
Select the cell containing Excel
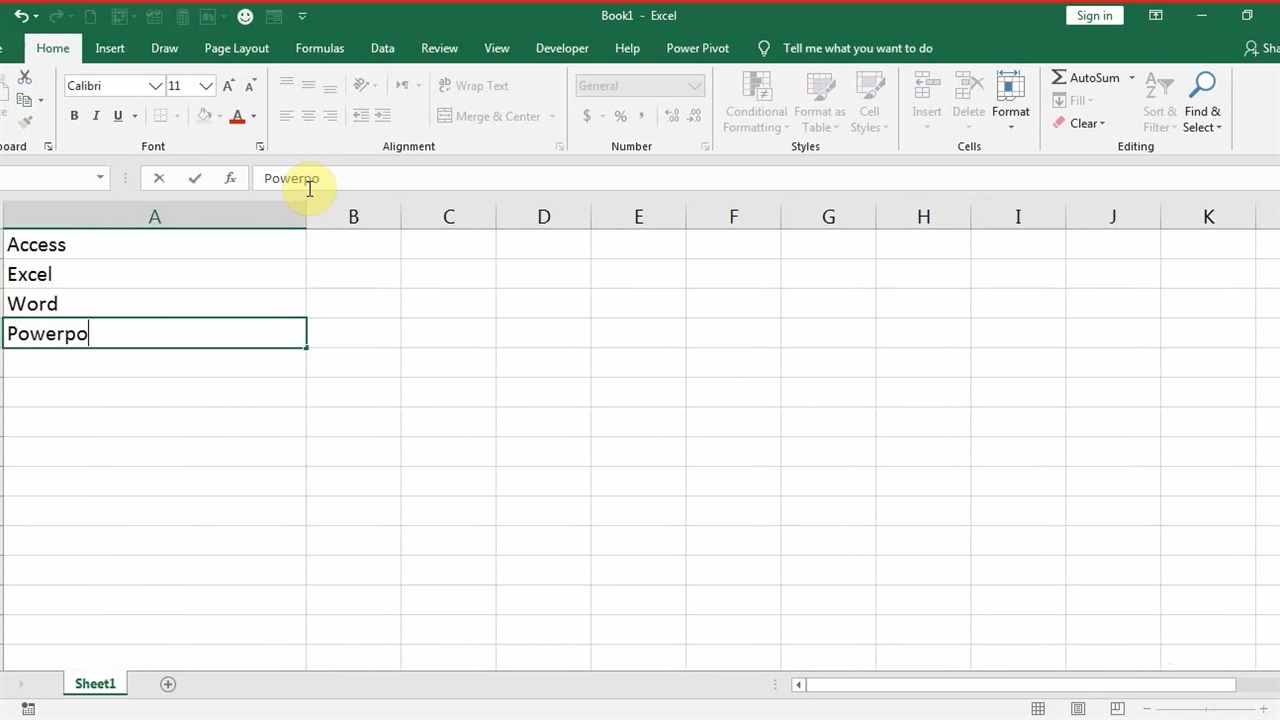(154, 274)
